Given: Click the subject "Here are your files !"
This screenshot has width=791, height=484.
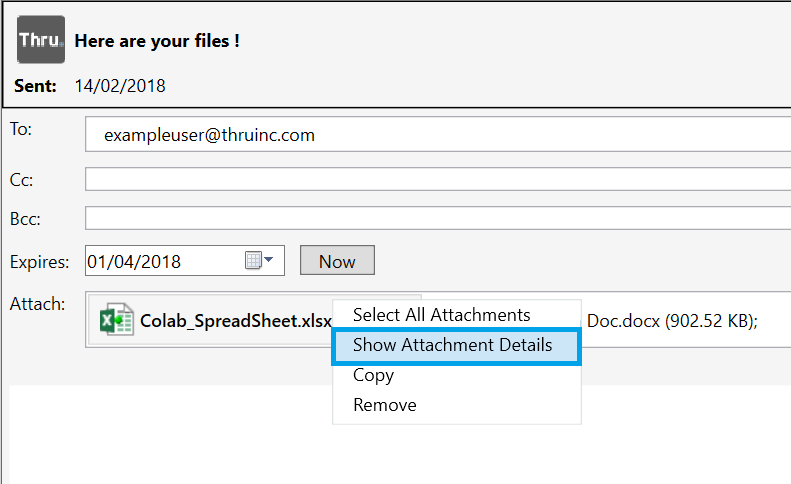Looking at the screenshot, I should coord(157,41).
